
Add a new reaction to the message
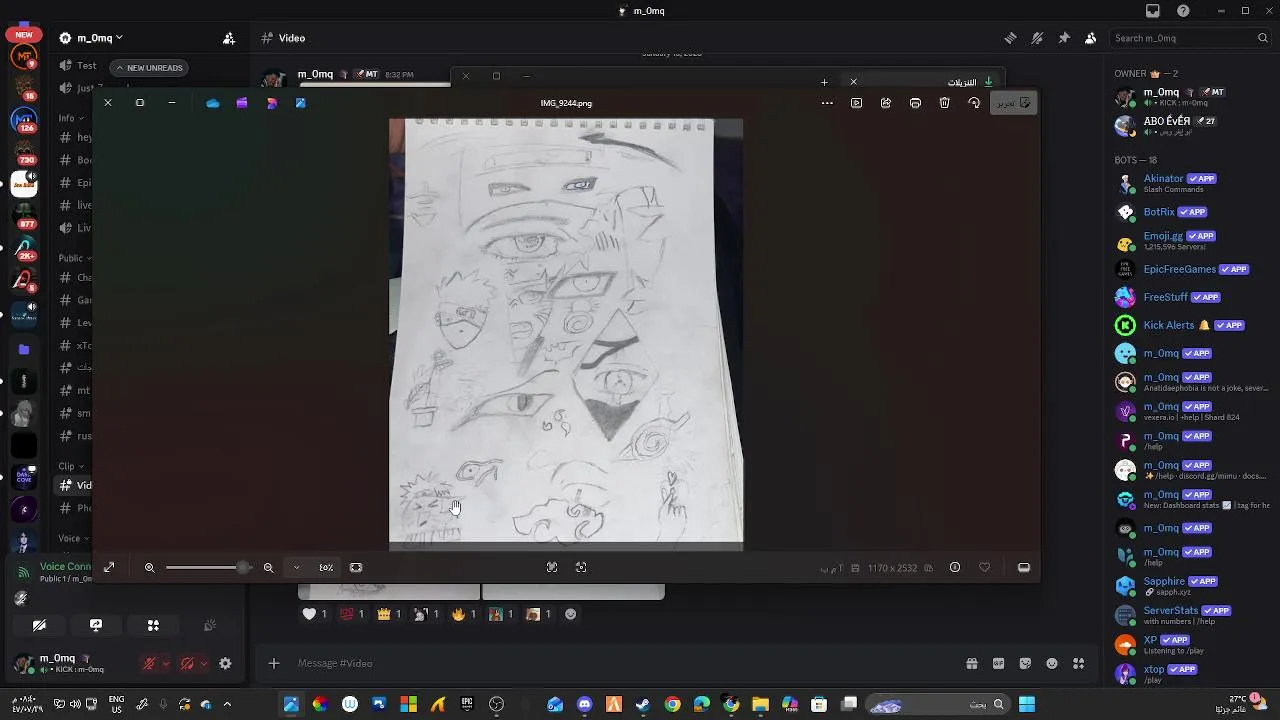click(x=571, y=614)
